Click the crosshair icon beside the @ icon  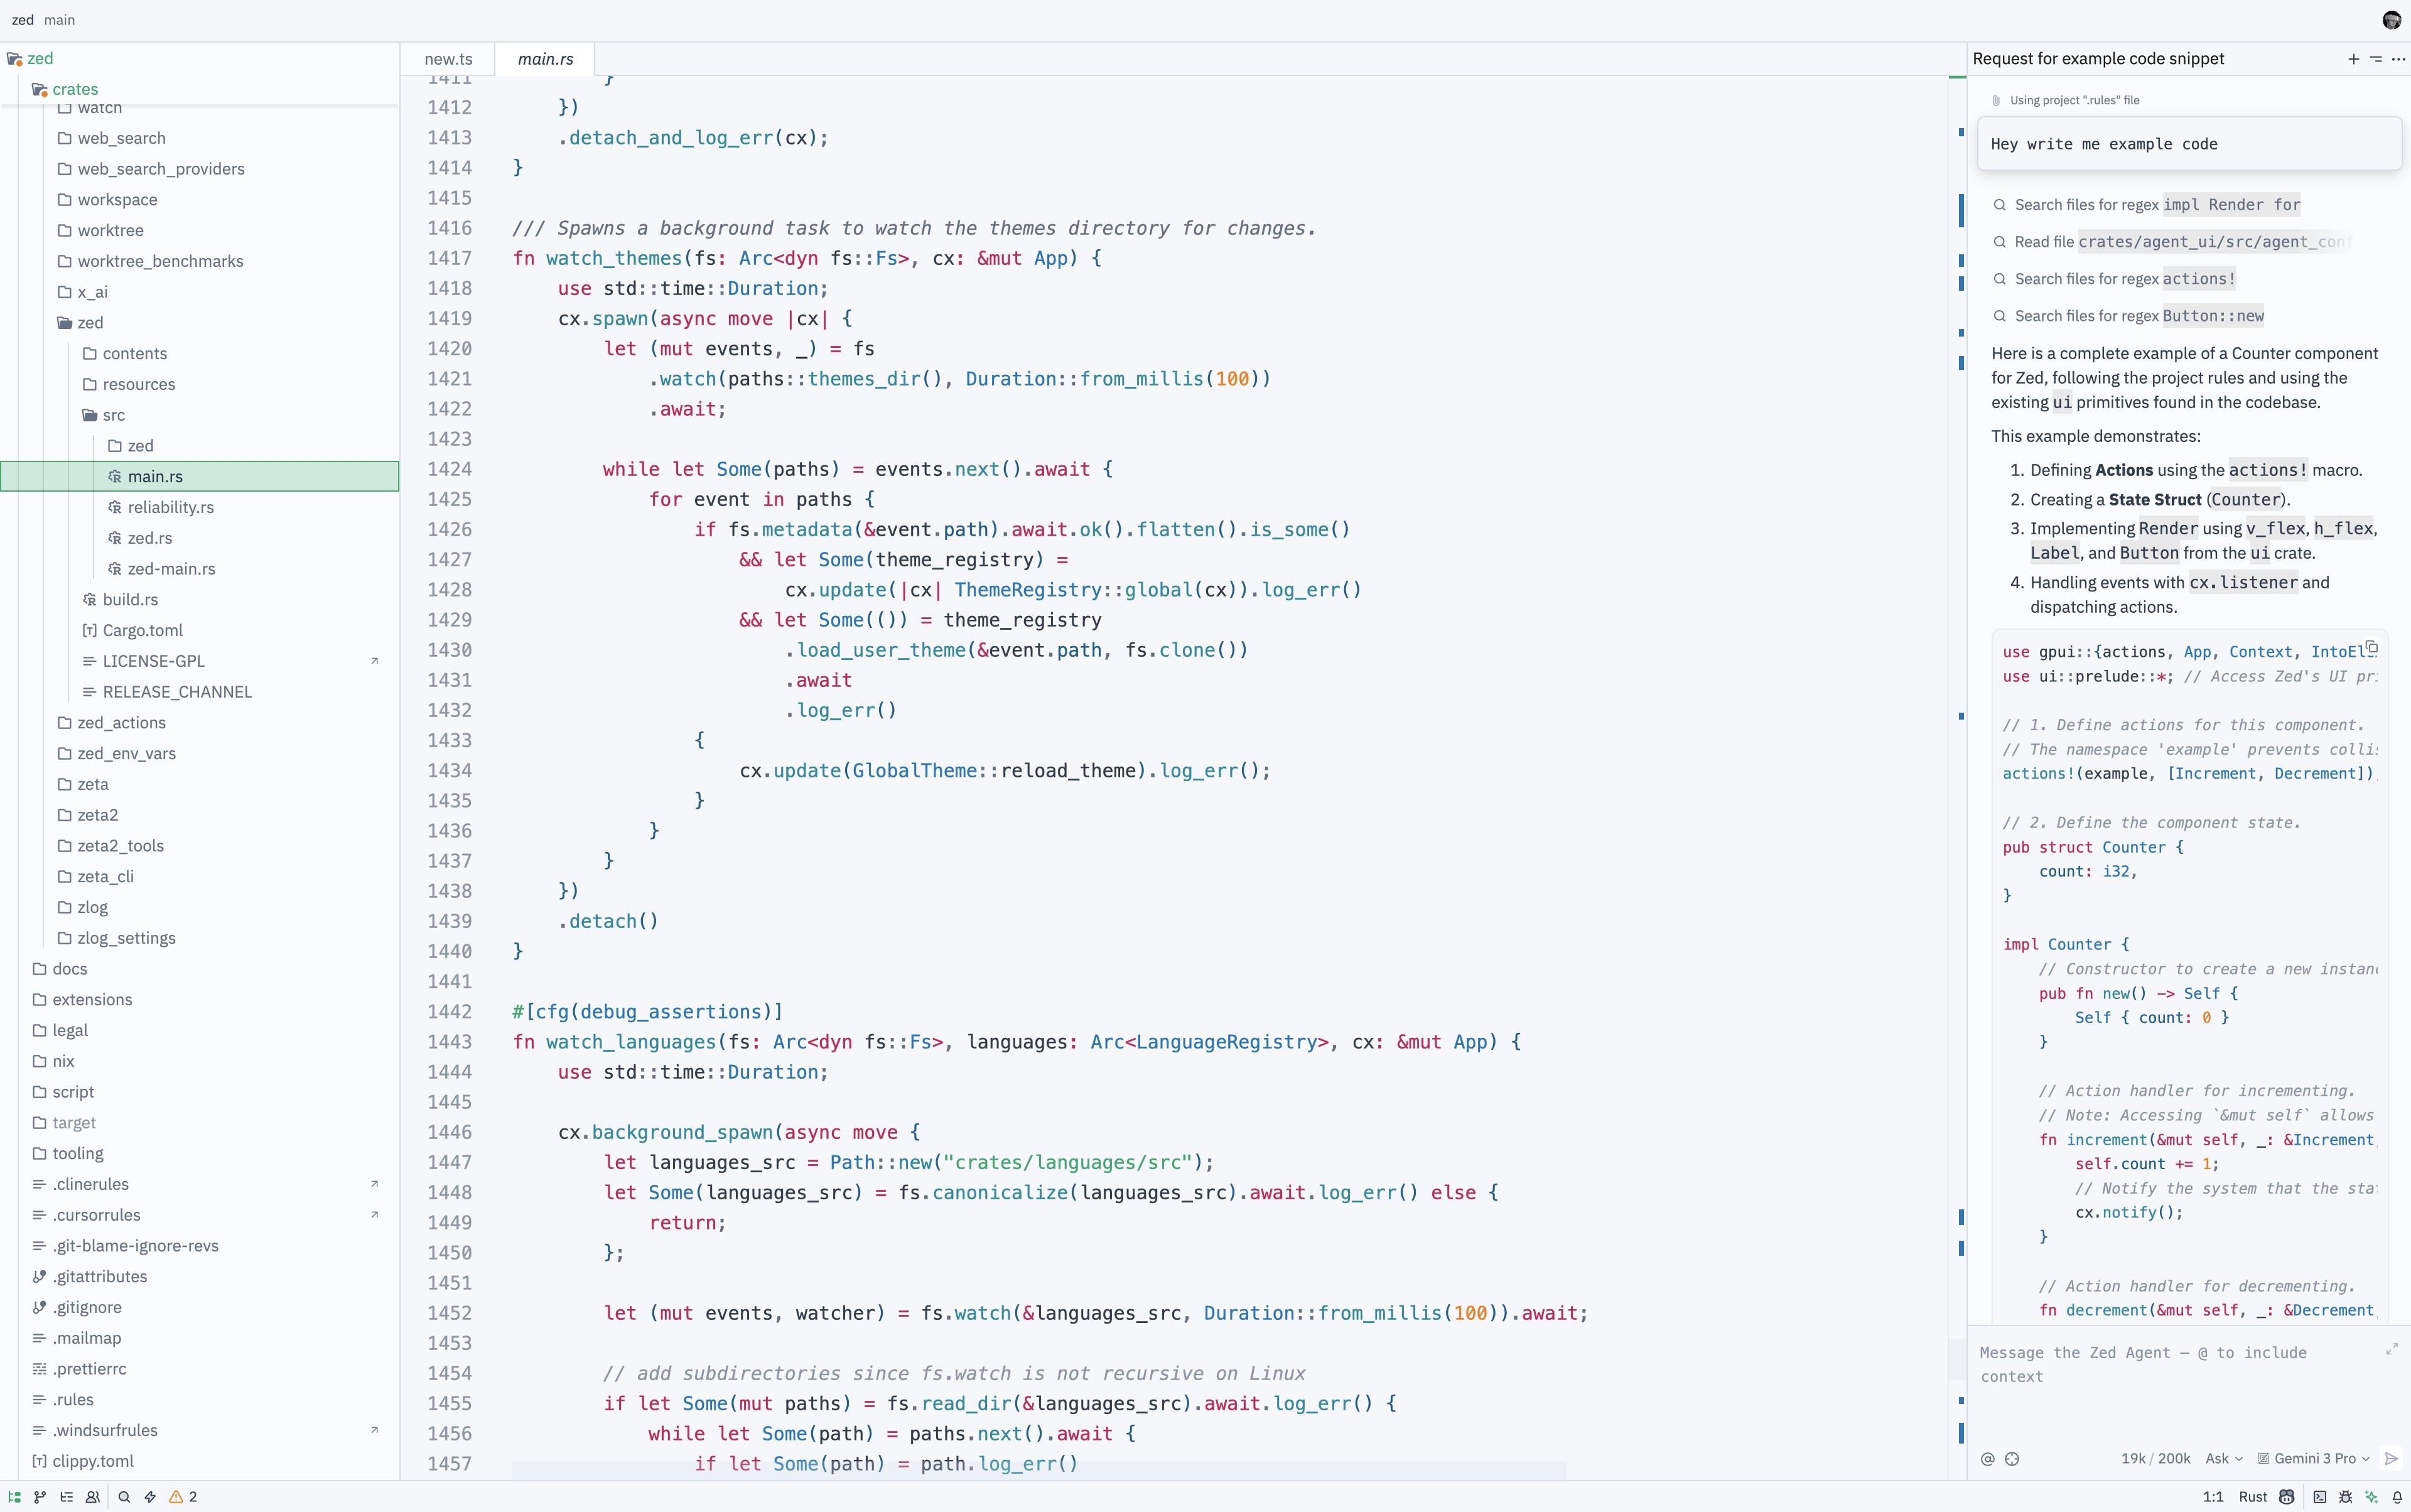(x=2012, y=1459)
